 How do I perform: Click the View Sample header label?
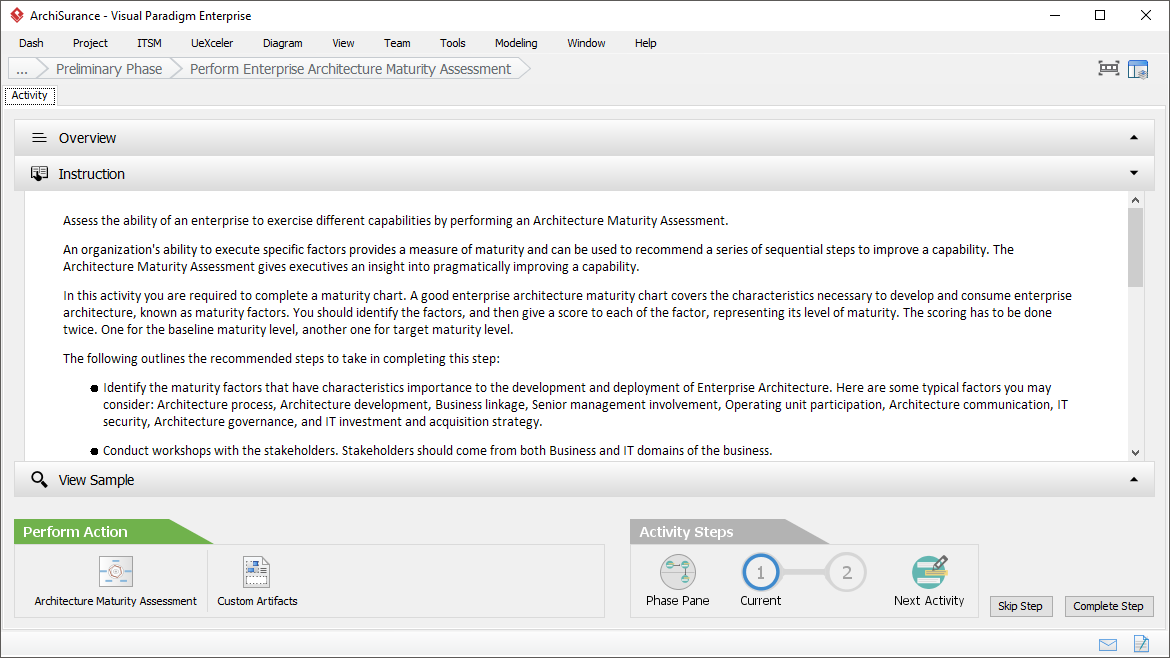click(x=96, y=480)
